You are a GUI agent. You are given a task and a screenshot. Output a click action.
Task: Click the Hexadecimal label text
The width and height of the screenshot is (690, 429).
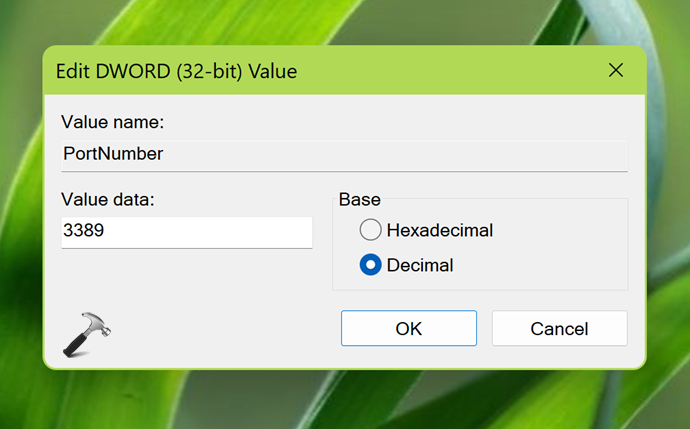[440, 230]
